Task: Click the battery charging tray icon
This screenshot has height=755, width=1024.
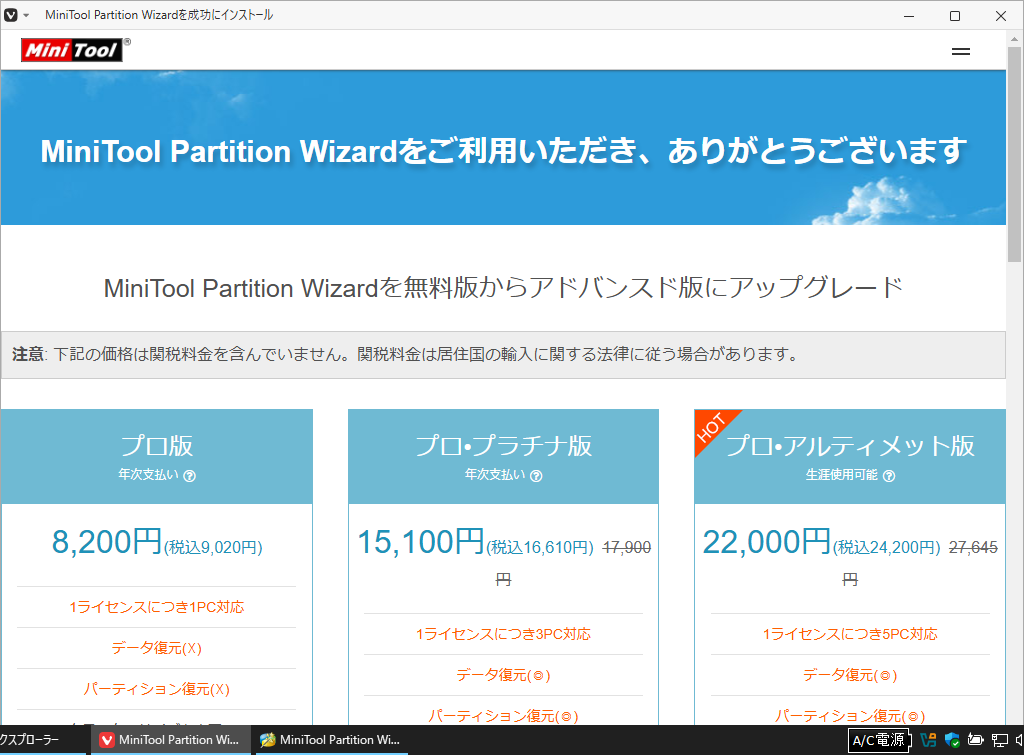Action: coord(976,740)
